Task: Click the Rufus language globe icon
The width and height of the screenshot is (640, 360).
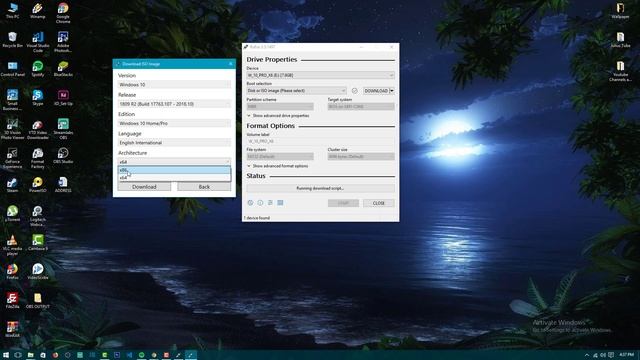Action: (250, 203)
